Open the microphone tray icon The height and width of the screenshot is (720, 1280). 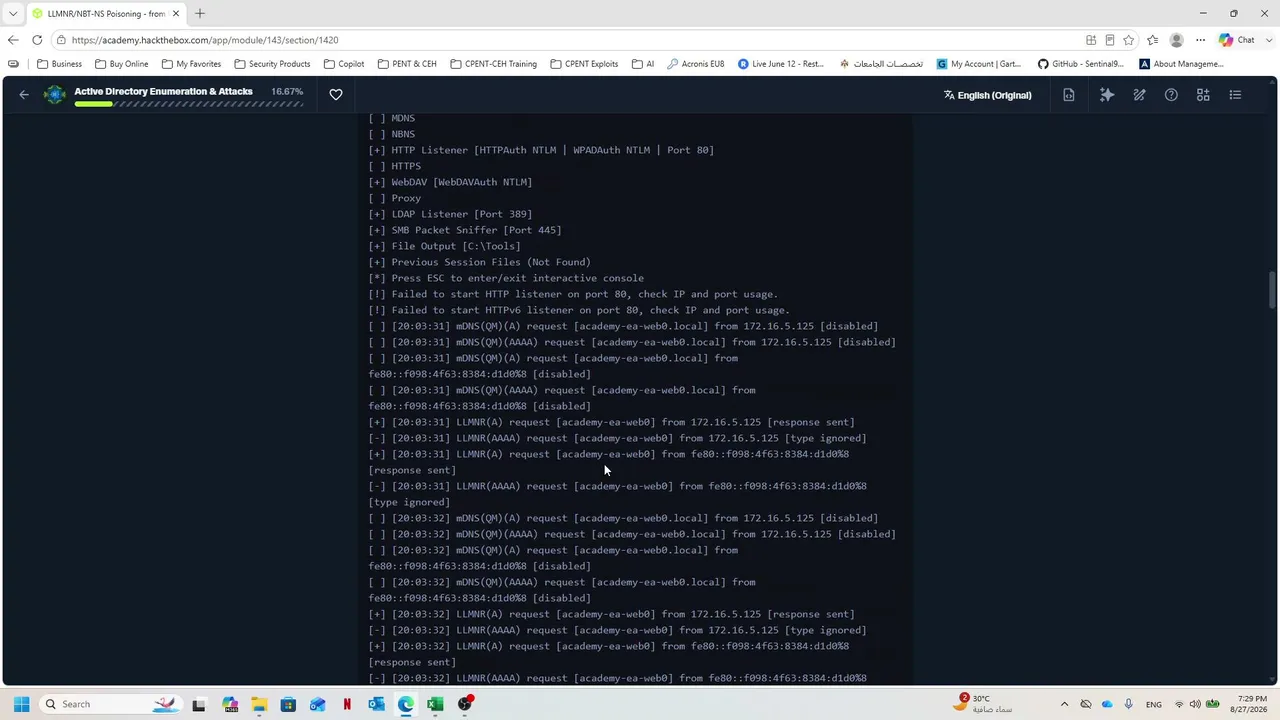pos(1129,704)
